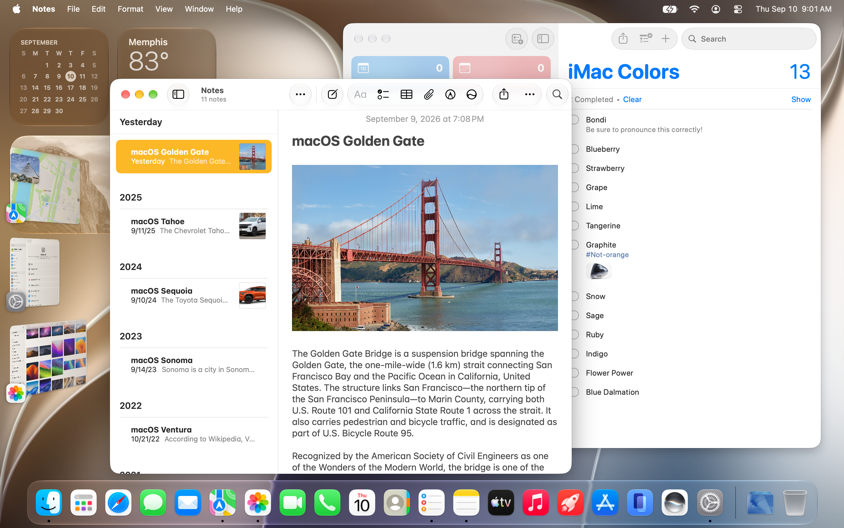Click Show completed reminders

click(x=801, y=100)
